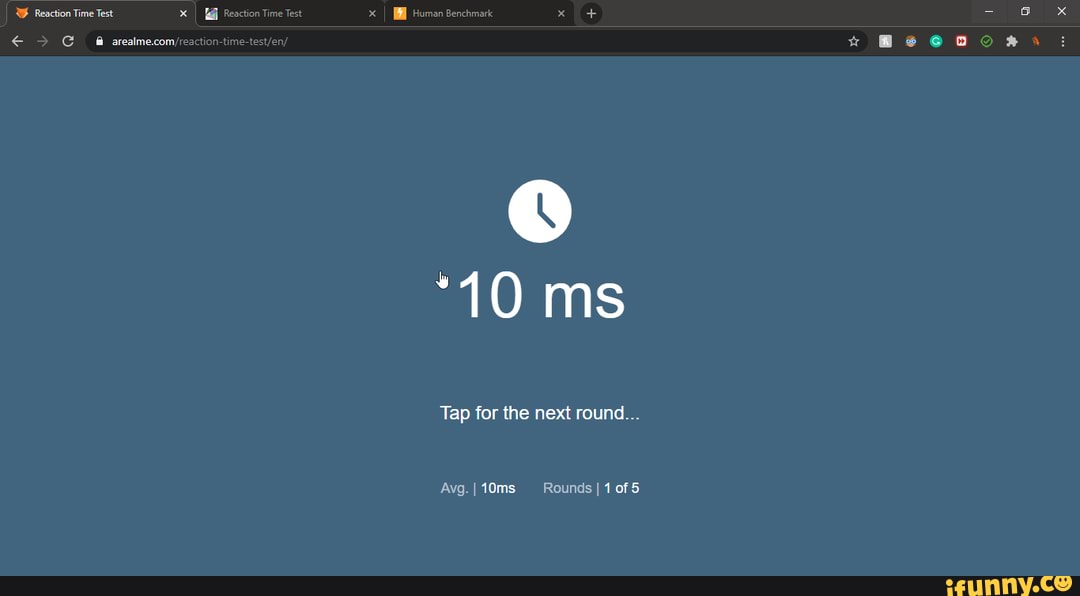Screen dimensions: 1080x596
Task: Switch to the Human Benchmark tab
Action: tap(470, 13)
